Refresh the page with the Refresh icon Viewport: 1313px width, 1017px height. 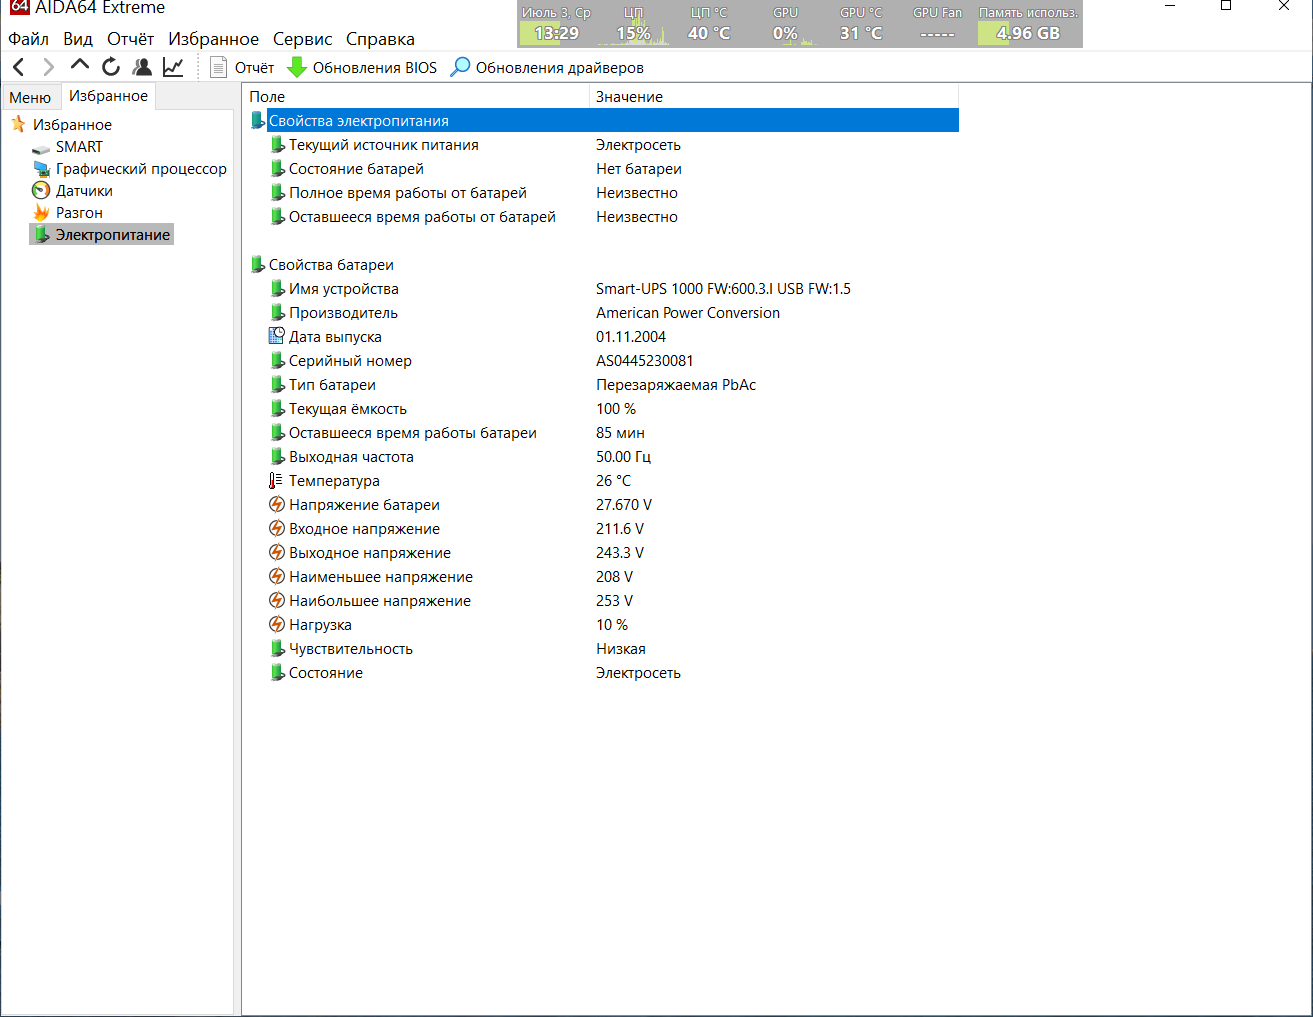pos(111,67)
